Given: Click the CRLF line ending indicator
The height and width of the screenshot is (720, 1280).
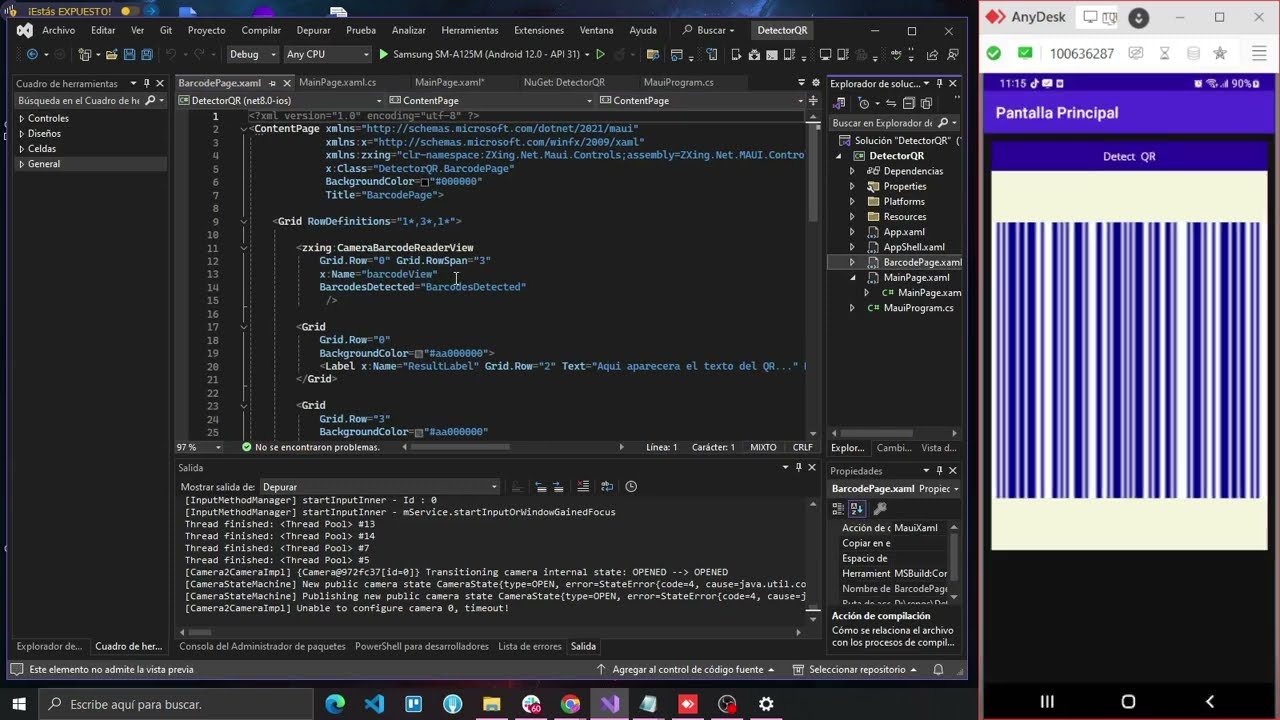Looking at the screenshot, I should (x=802, y=447).
